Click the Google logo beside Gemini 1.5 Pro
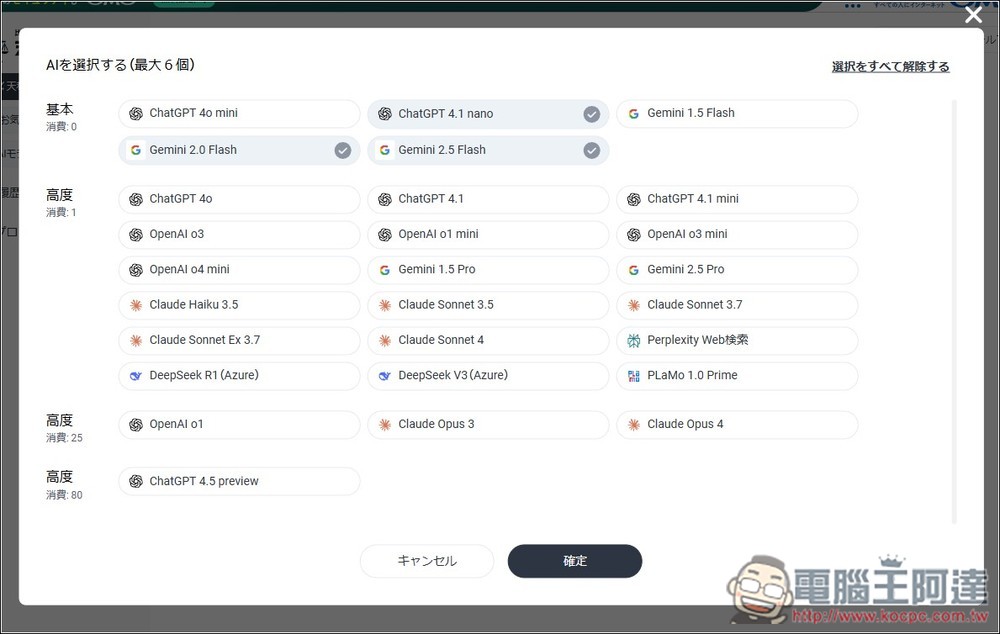Viewport: 1000px width, 634px height. 385,270
